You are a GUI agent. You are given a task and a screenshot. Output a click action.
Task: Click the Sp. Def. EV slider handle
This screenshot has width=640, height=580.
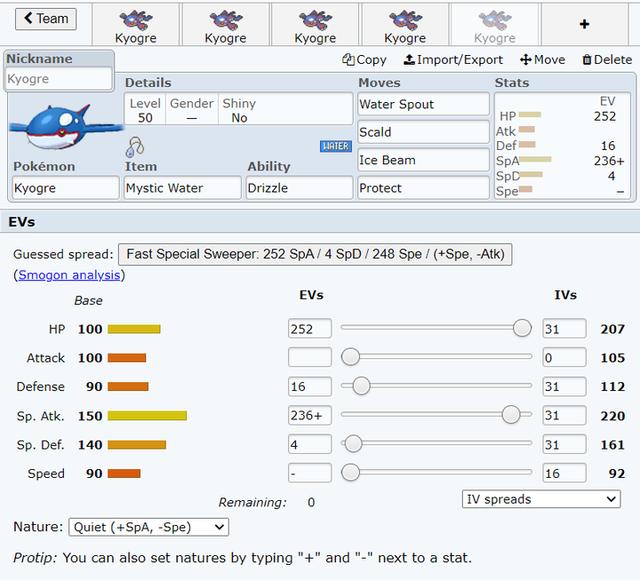[x=353, y=444]
